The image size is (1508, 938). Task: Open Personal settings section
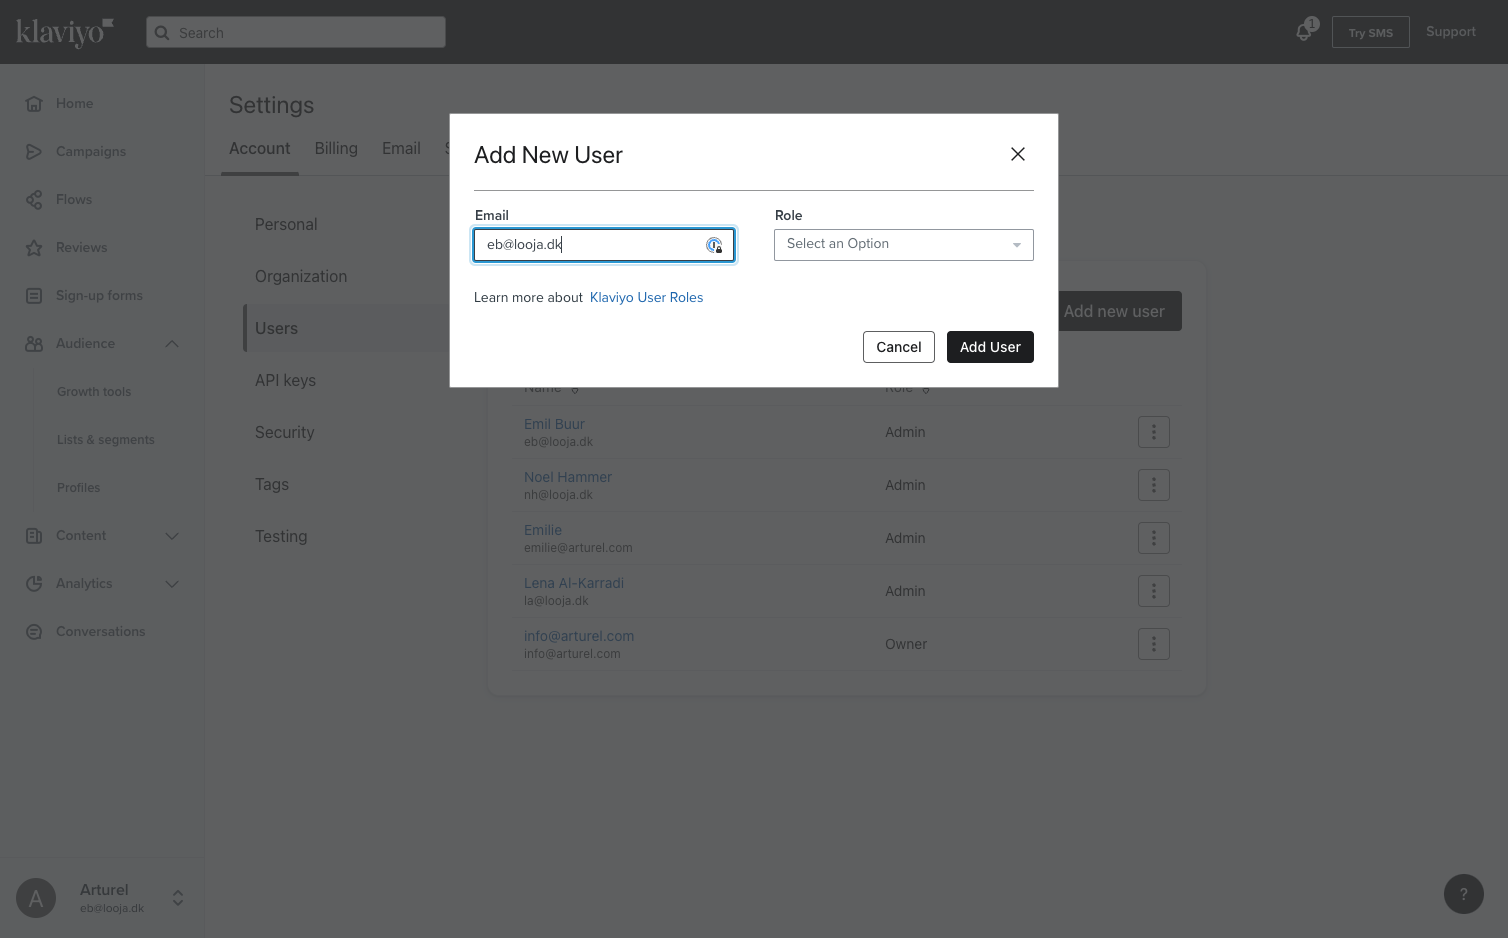[x=286, y=224]
